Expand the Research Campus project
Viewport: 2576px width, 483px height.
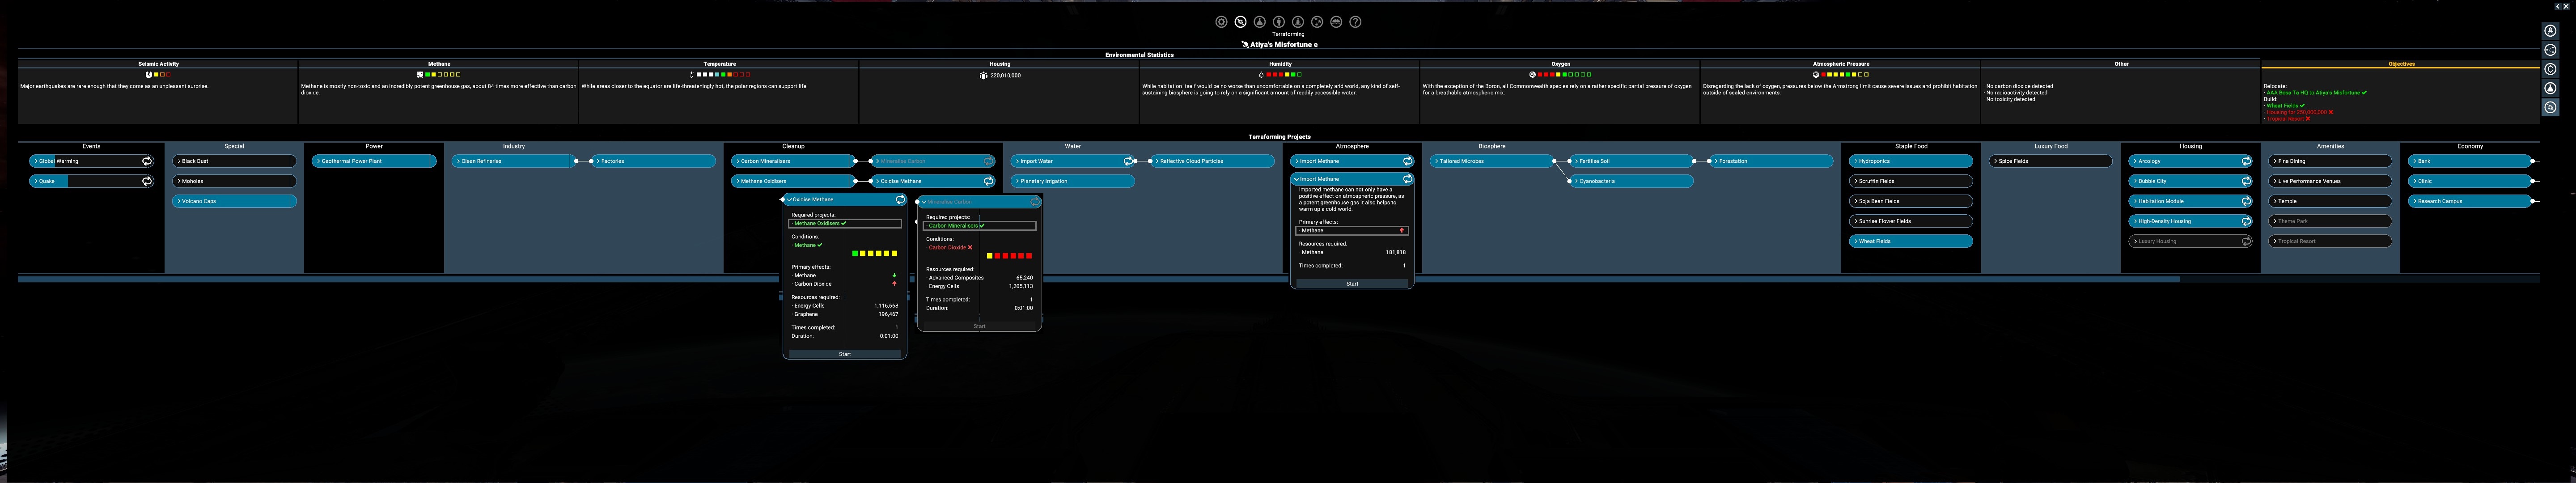2470,201
